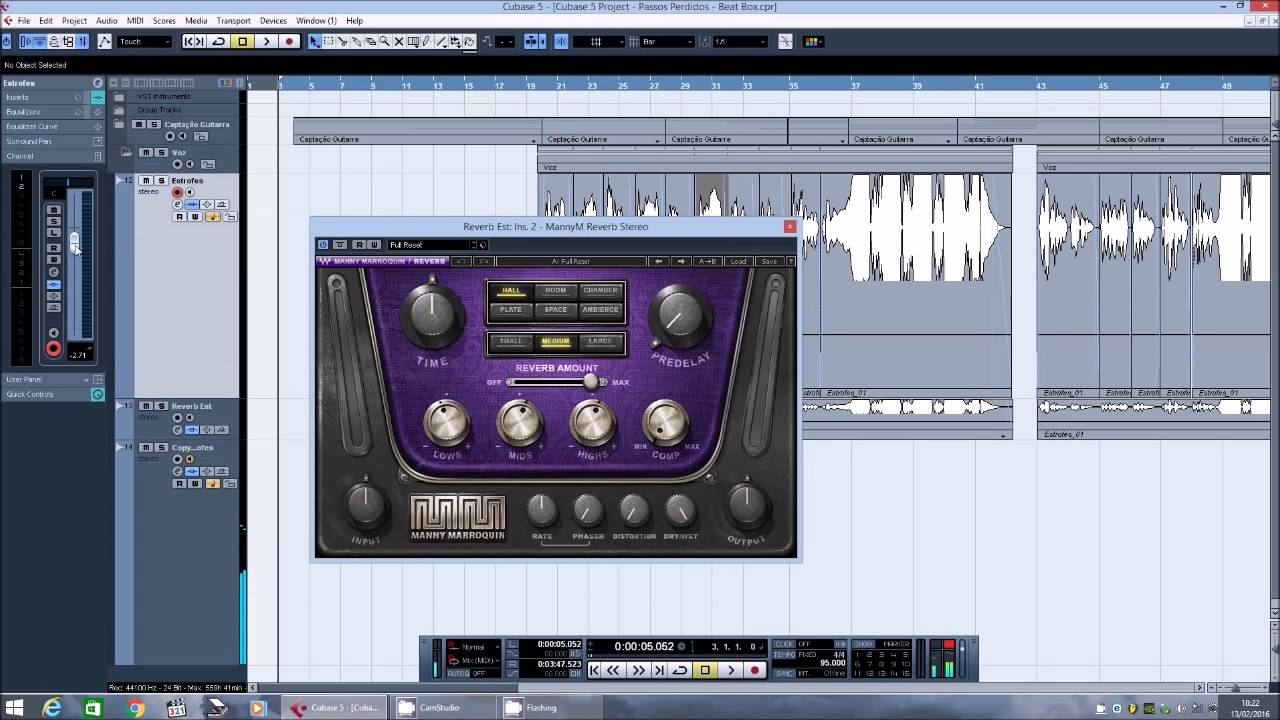This screenshot has width=1280, height=720.
Task: Click Go to Project Start in transport panel
Action: pyautogui.click(x=594, y=670)
